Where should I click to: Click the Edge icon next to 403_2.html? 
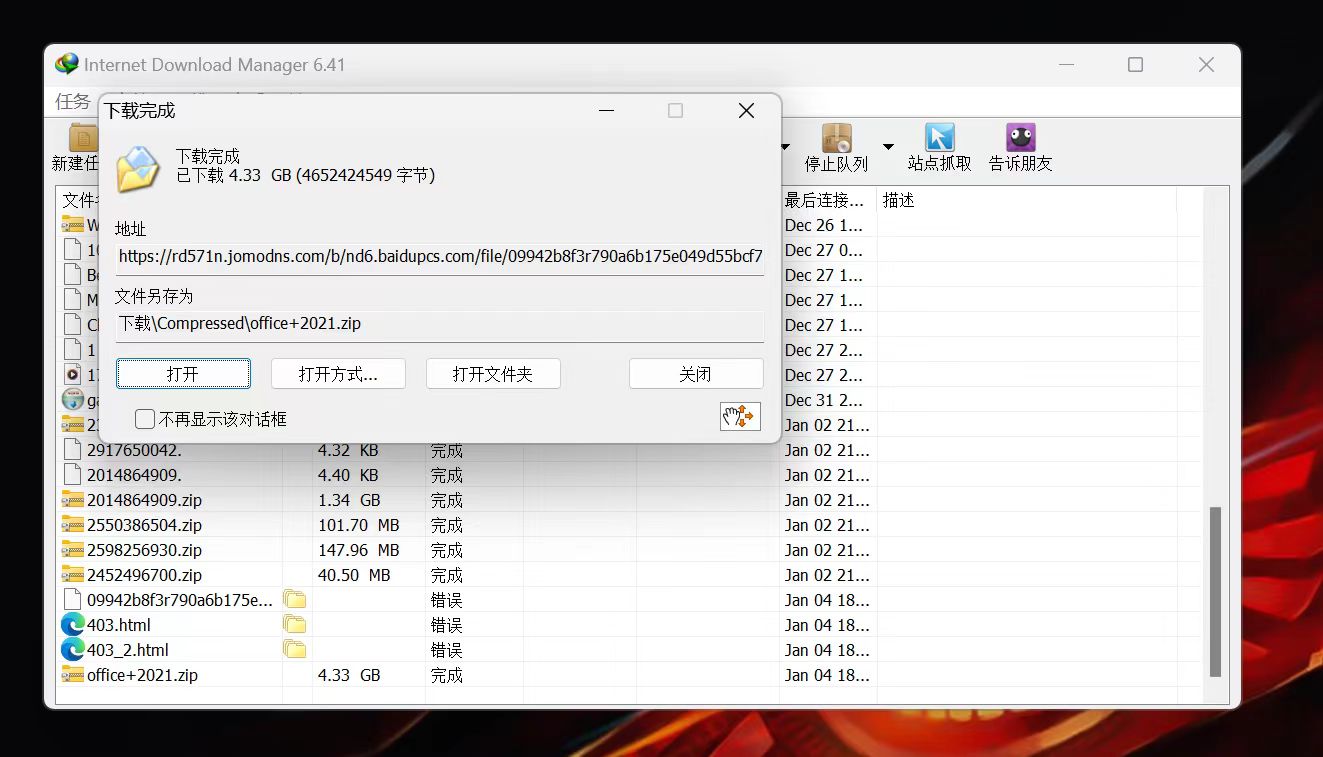click(72, 650)
